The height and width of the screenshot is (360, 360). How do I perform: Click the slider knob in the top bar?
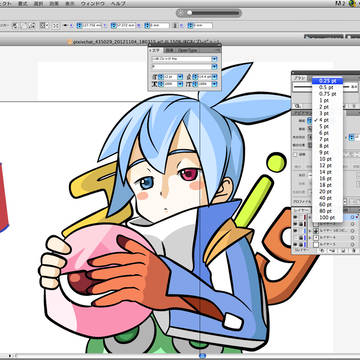(189, 13)
